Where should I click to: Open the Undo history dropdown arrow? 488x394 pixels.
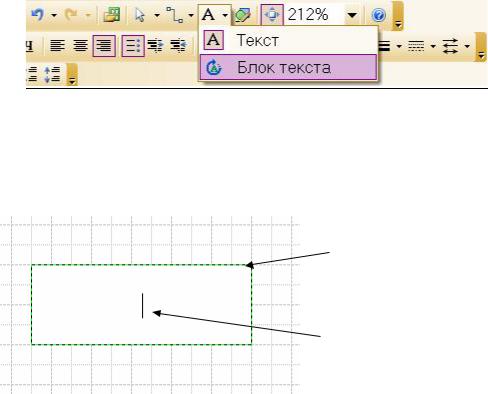point(54,15)
